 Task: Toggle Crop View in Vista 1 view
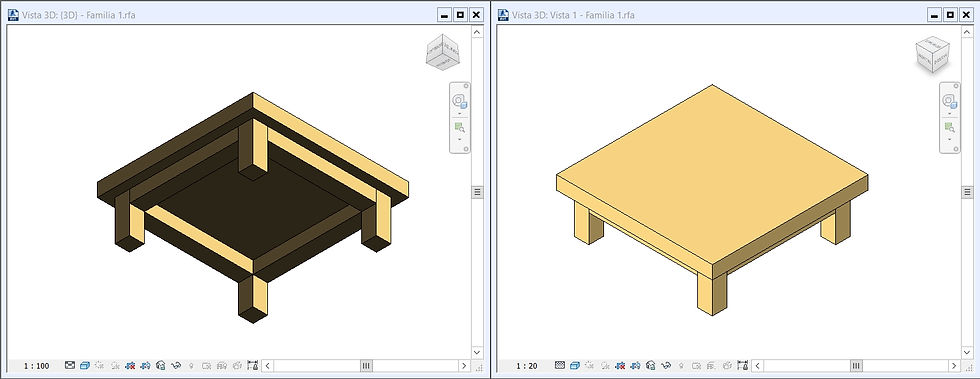[x=620, y=365]
